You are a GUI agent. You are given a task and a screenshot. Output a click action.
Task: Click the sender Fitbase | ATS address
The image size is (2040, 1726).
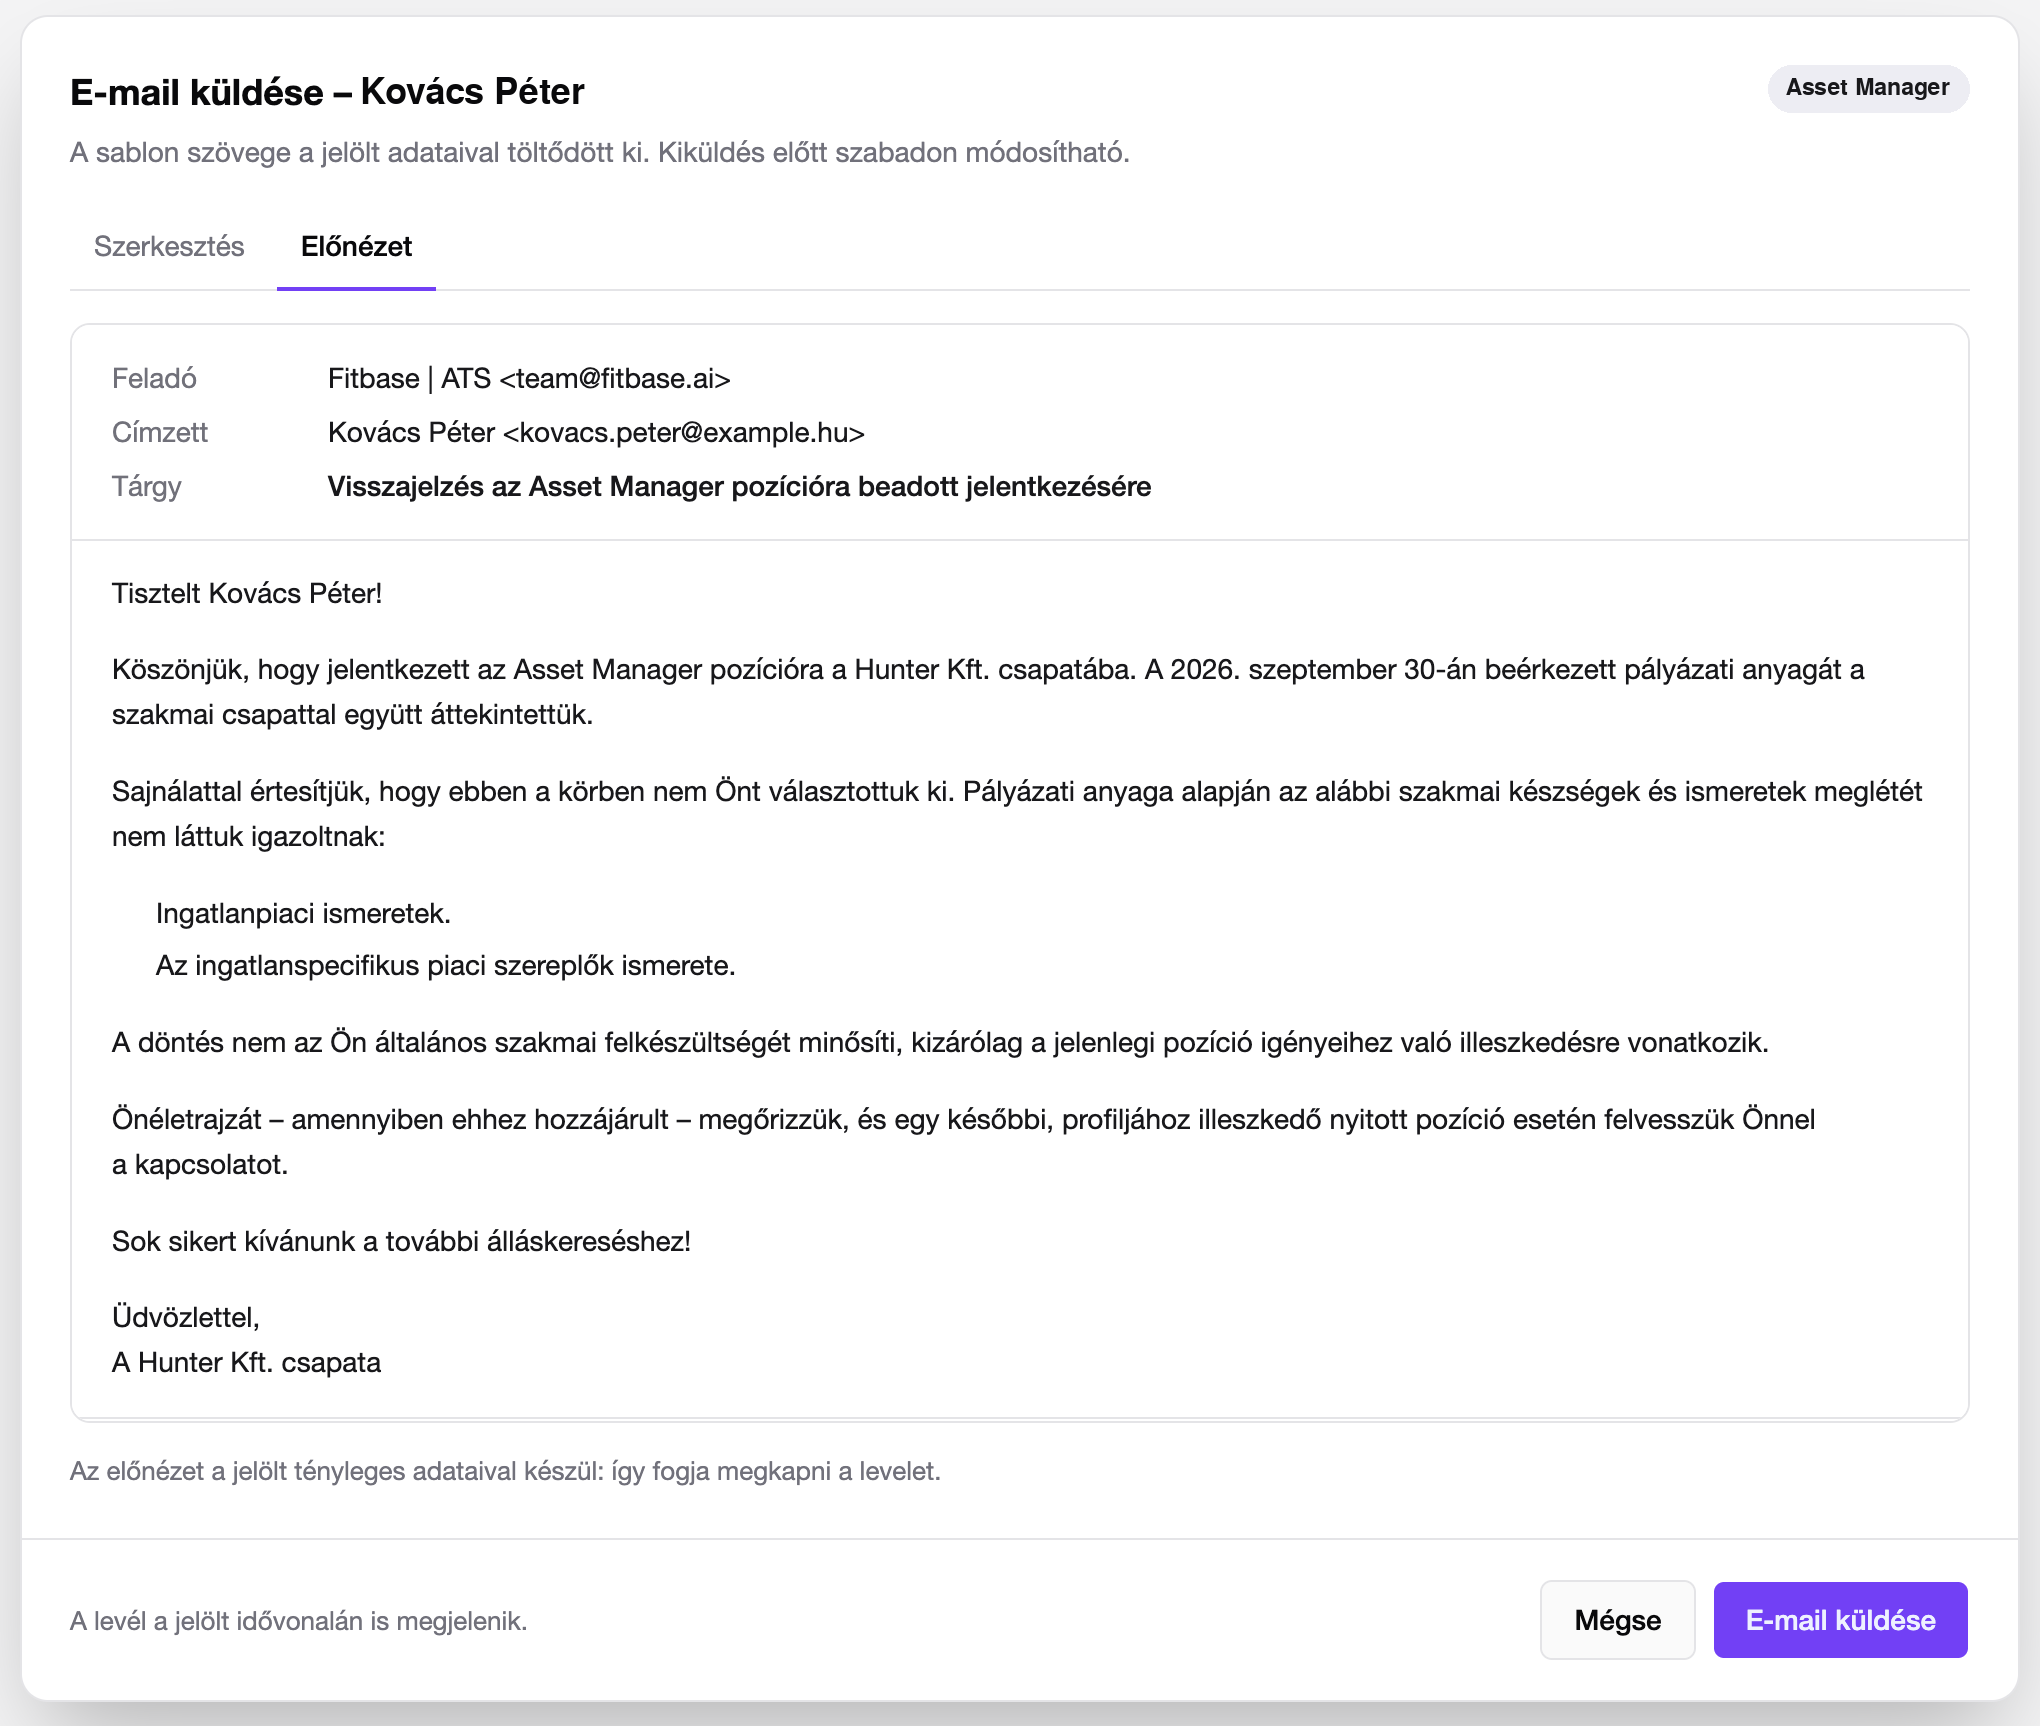pos(529,379)
